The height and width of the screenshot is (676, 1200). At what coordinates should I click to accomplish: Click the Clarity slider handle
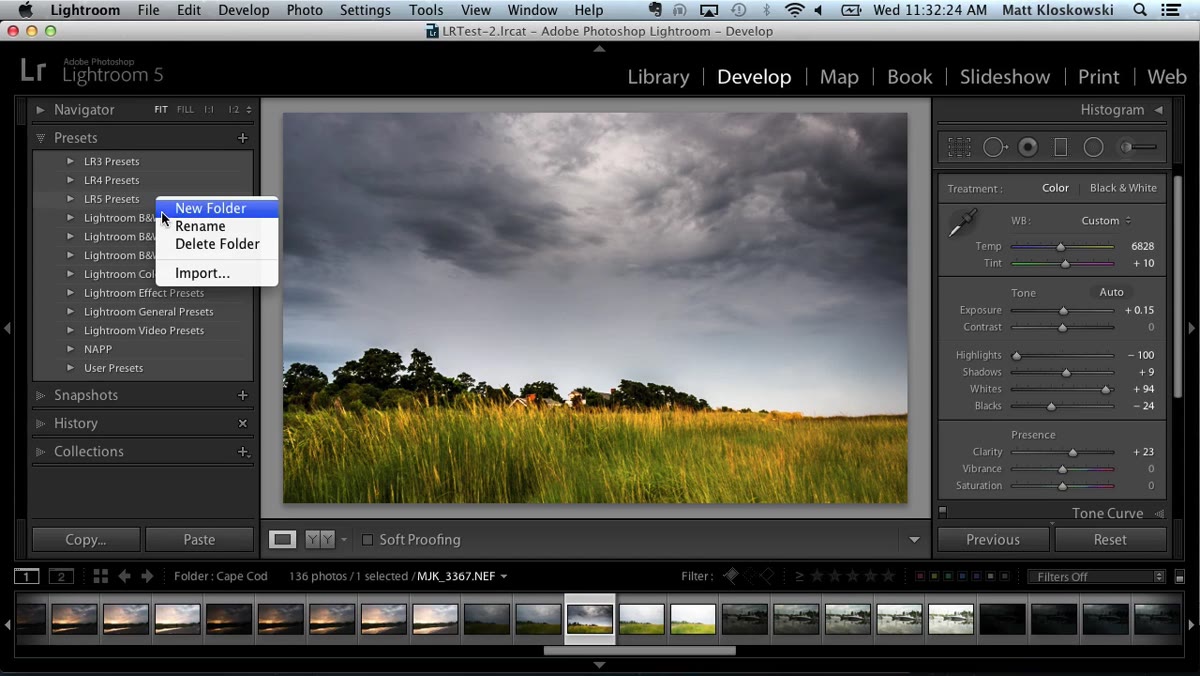pos(1073,452)
